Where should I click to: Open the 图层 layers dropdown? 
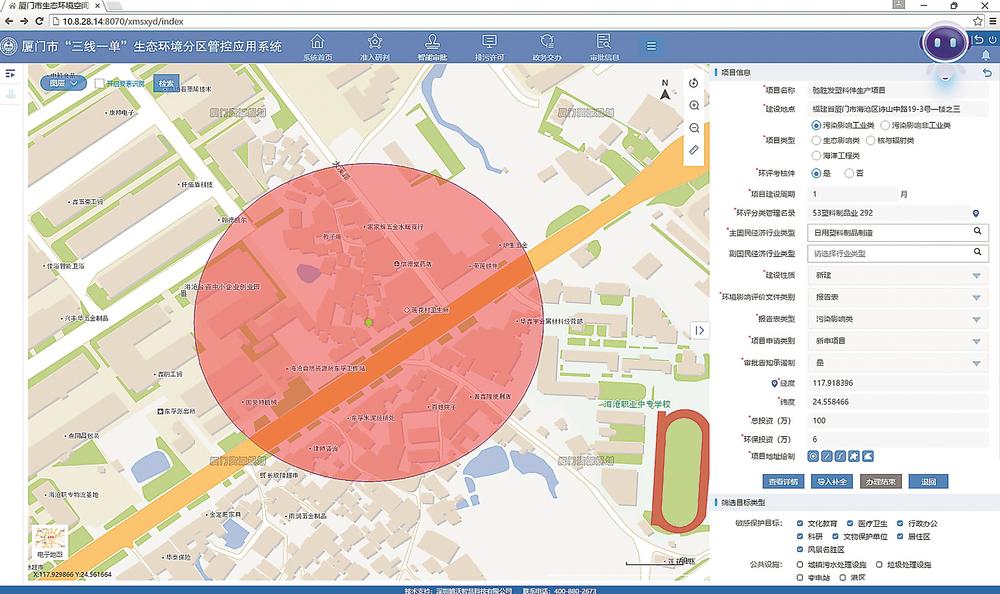(x=63, y=83)
